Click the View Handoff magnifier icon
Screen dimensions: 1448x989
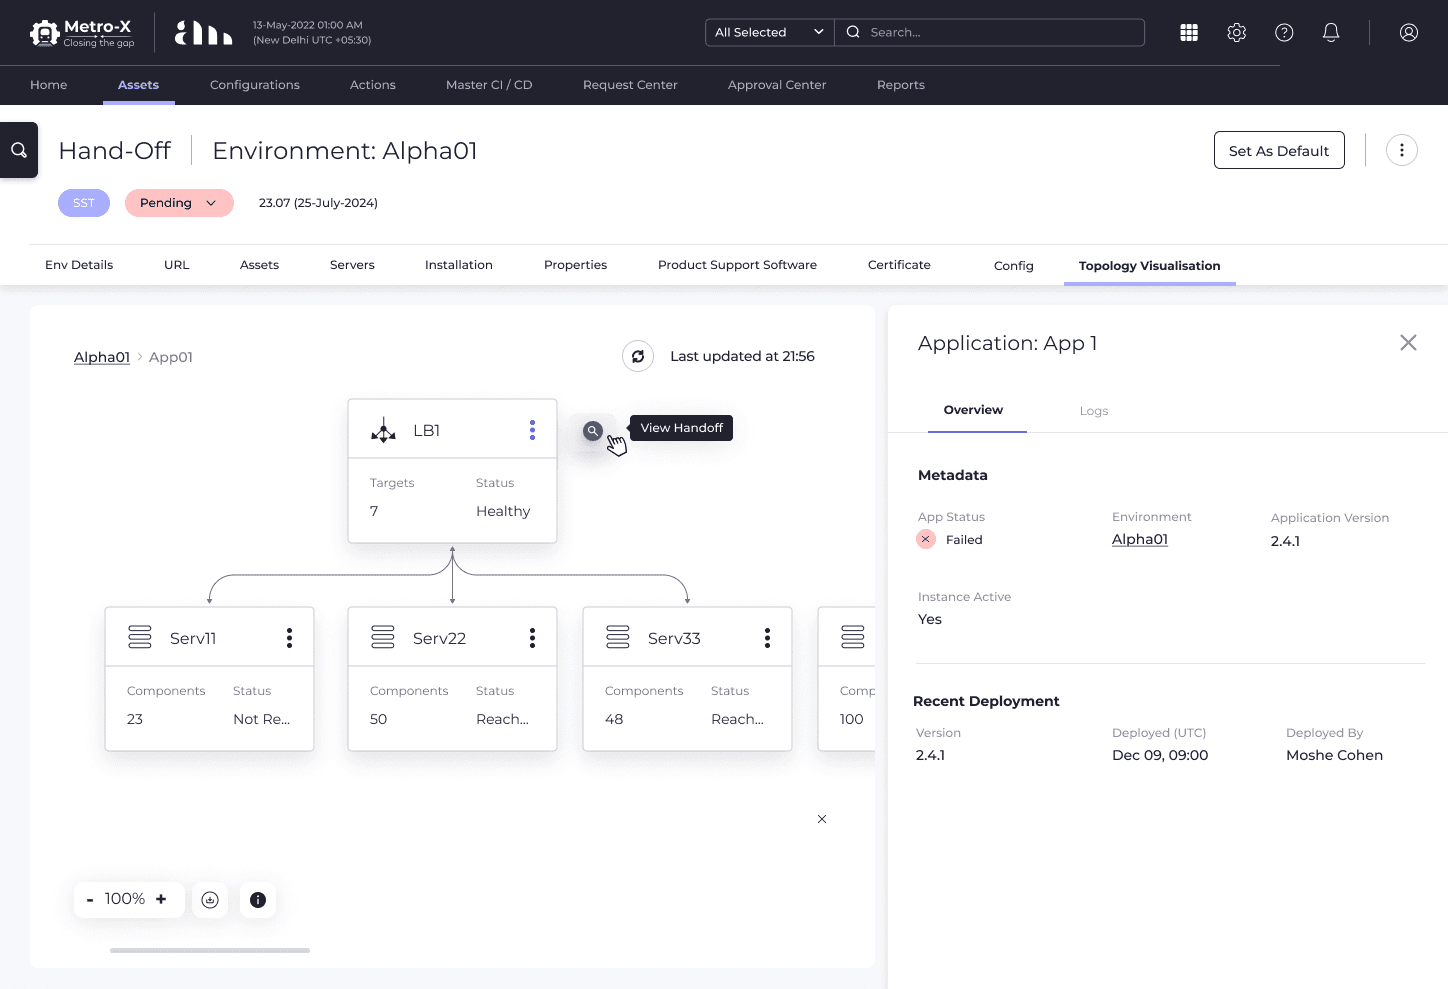(x=593, y=430)
